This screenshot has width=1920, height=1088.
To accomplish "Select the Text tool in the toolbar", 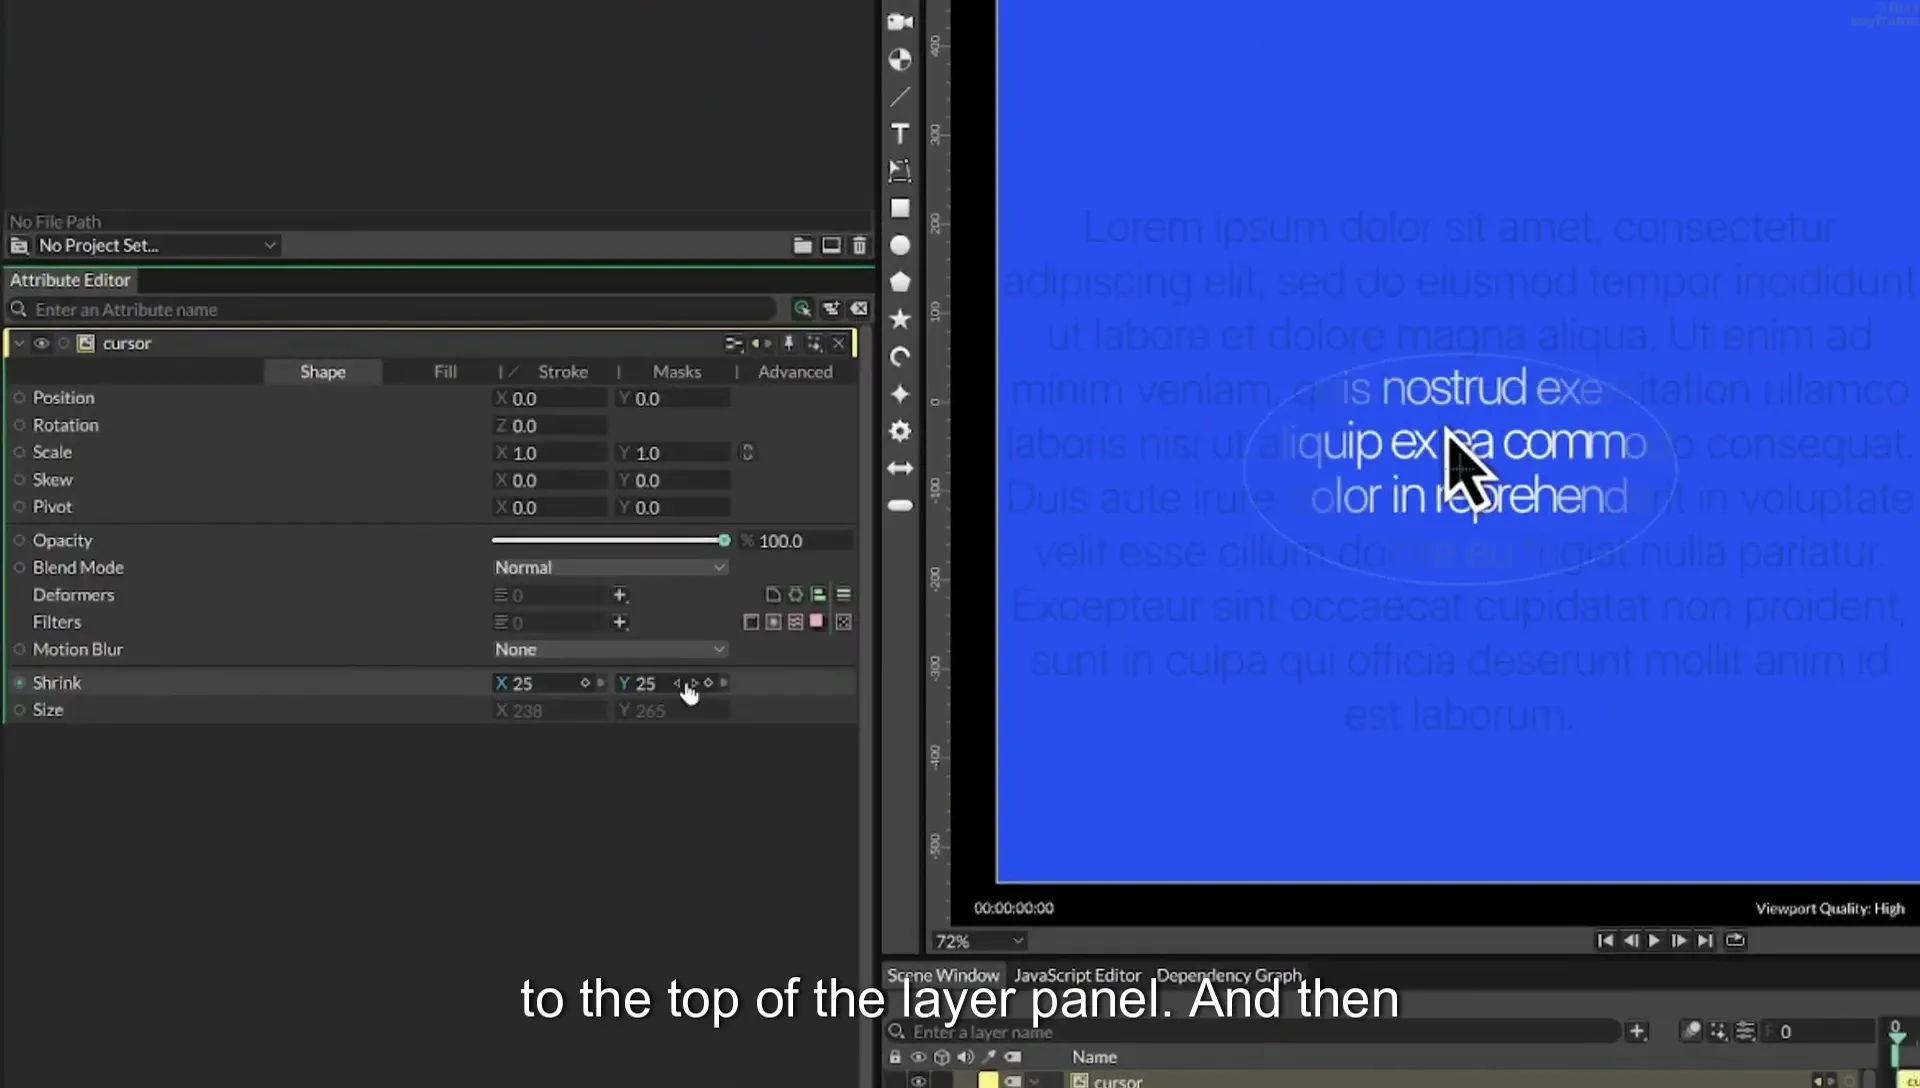I will click(900, 134).
